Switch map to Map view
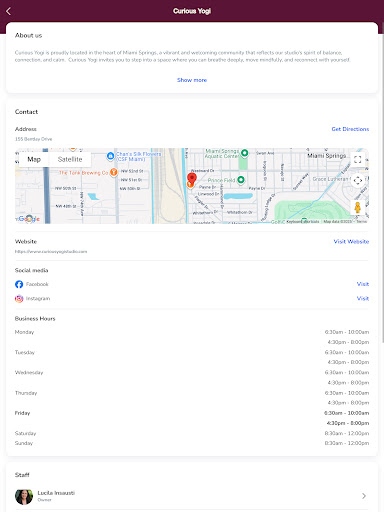The height and width of the screenshot is (512, 384). coord(34,159)
